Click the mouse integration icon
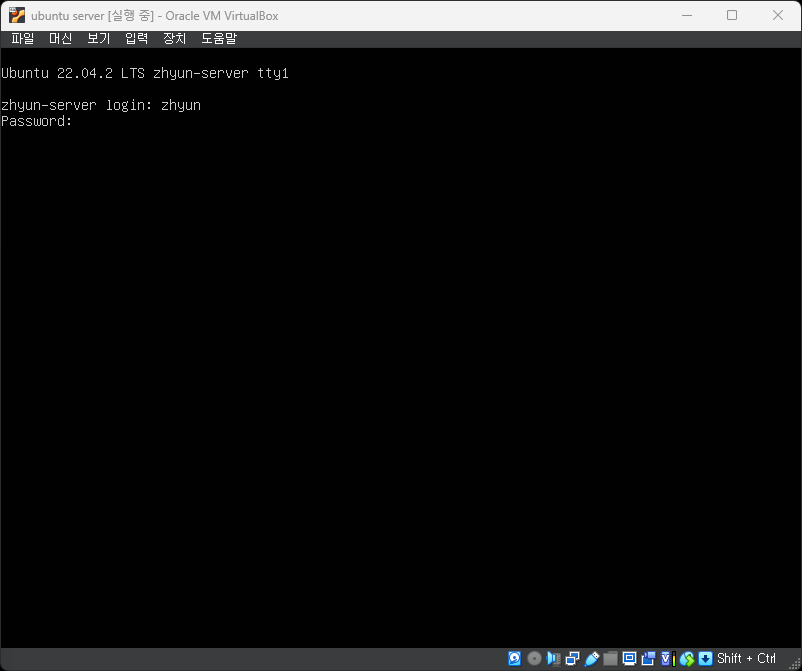The height and width of the screenshot is (671, 802). point(687,659)
